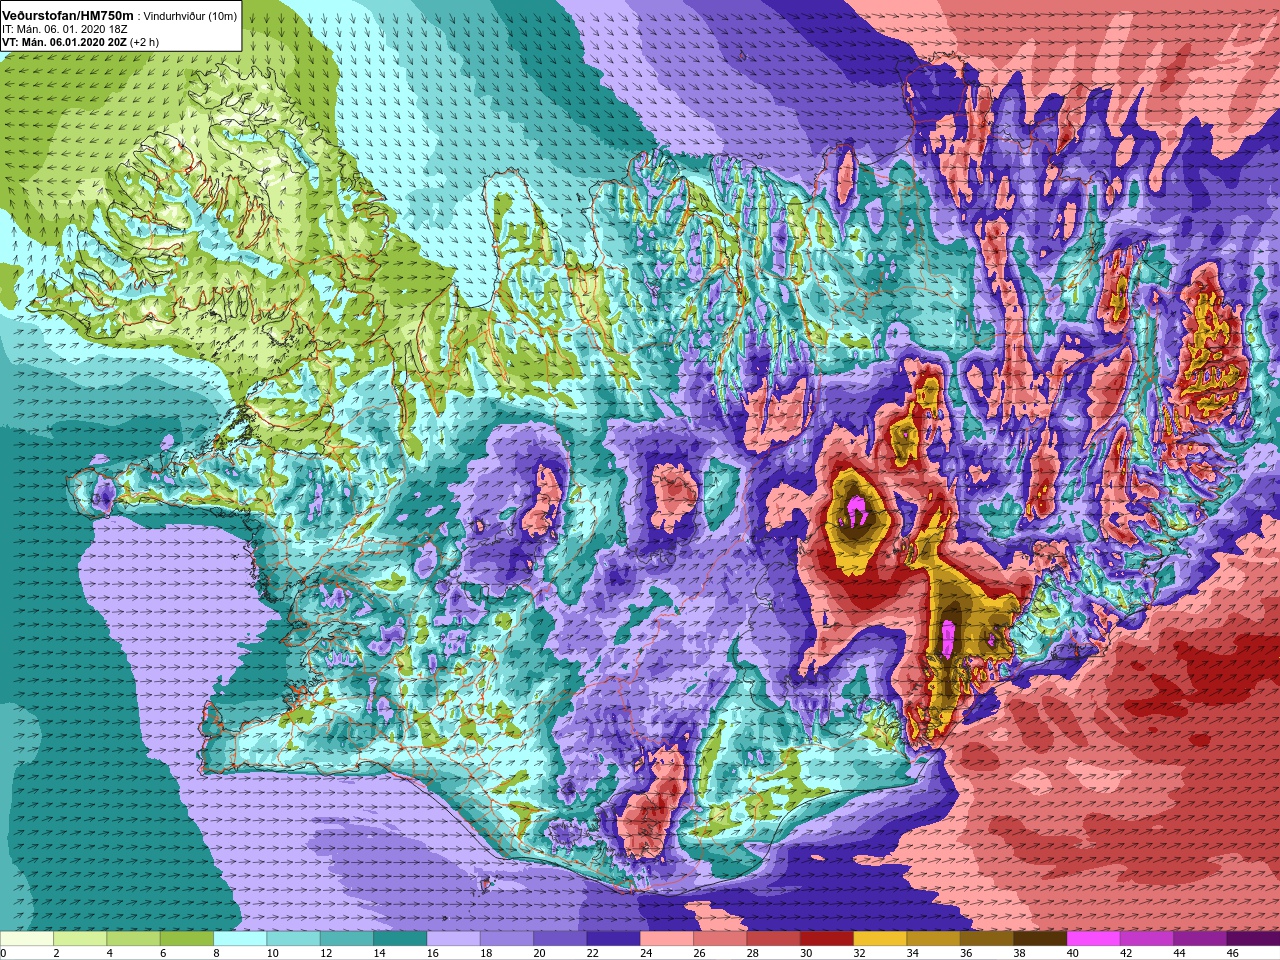Click the light green 2–4 legend swatch
This screenshot has width=1280, height=960.
click(x=80, y=939)
